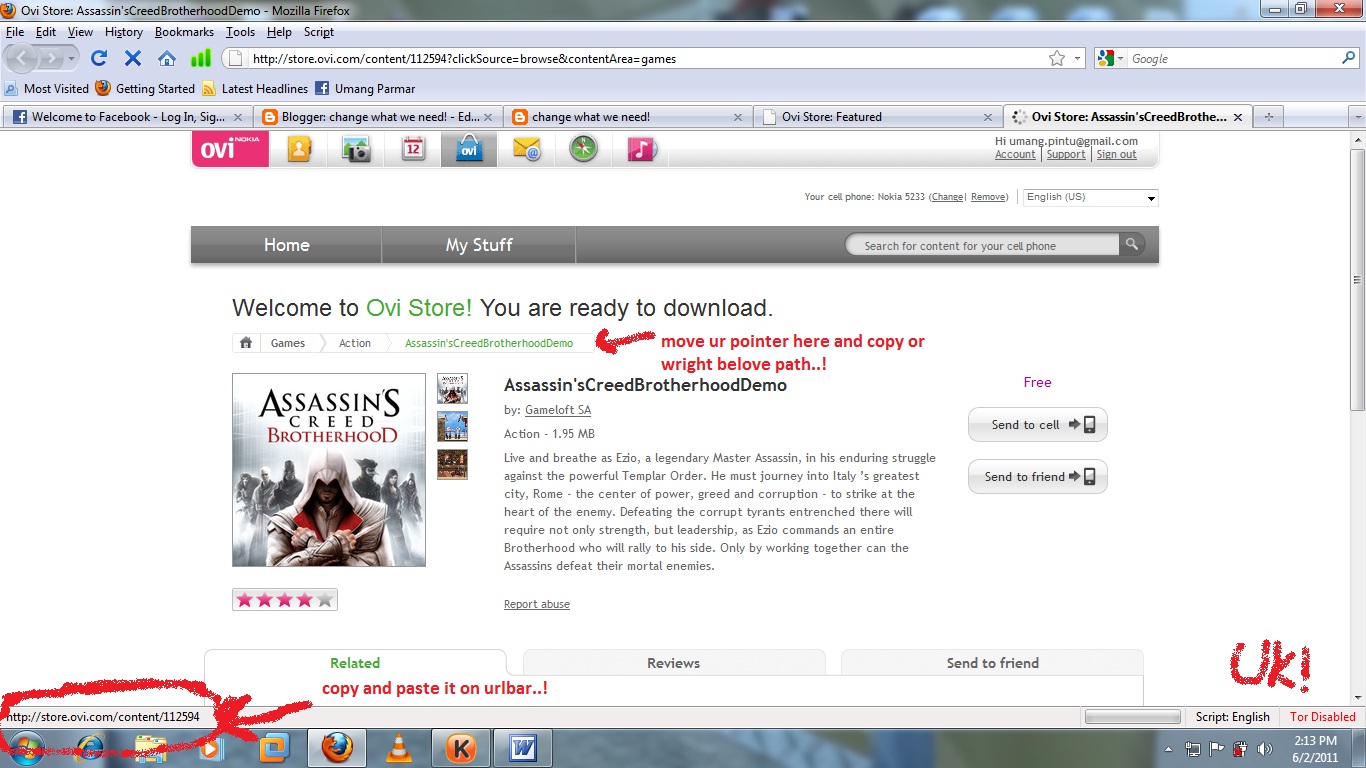Open the Gameloft SA publisher link
This screenshot has height=768, width=1366.
(x=558, y=410)
